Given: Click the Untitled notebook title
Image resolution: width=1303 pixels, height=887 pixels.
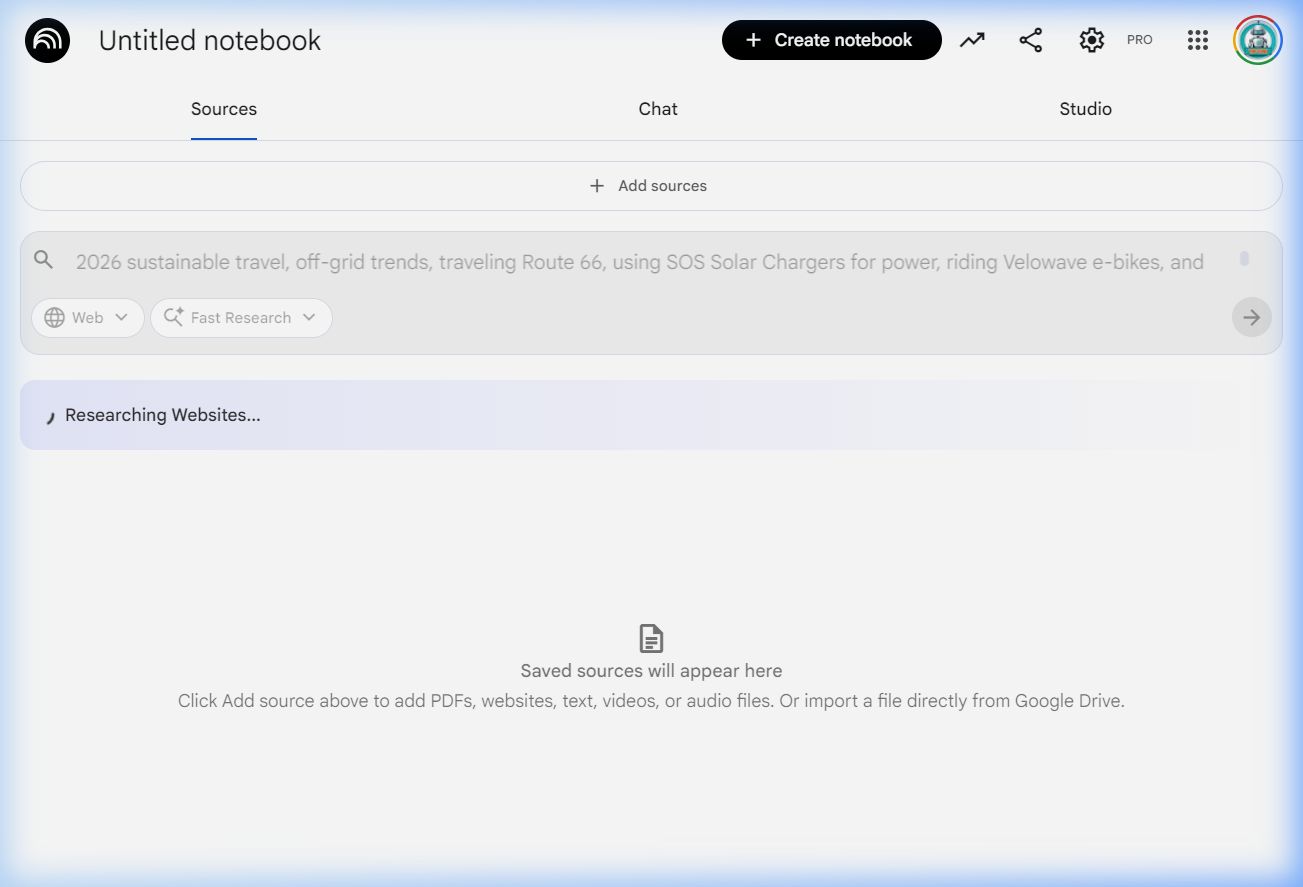Looking at the screenshot, I should 210,41.
